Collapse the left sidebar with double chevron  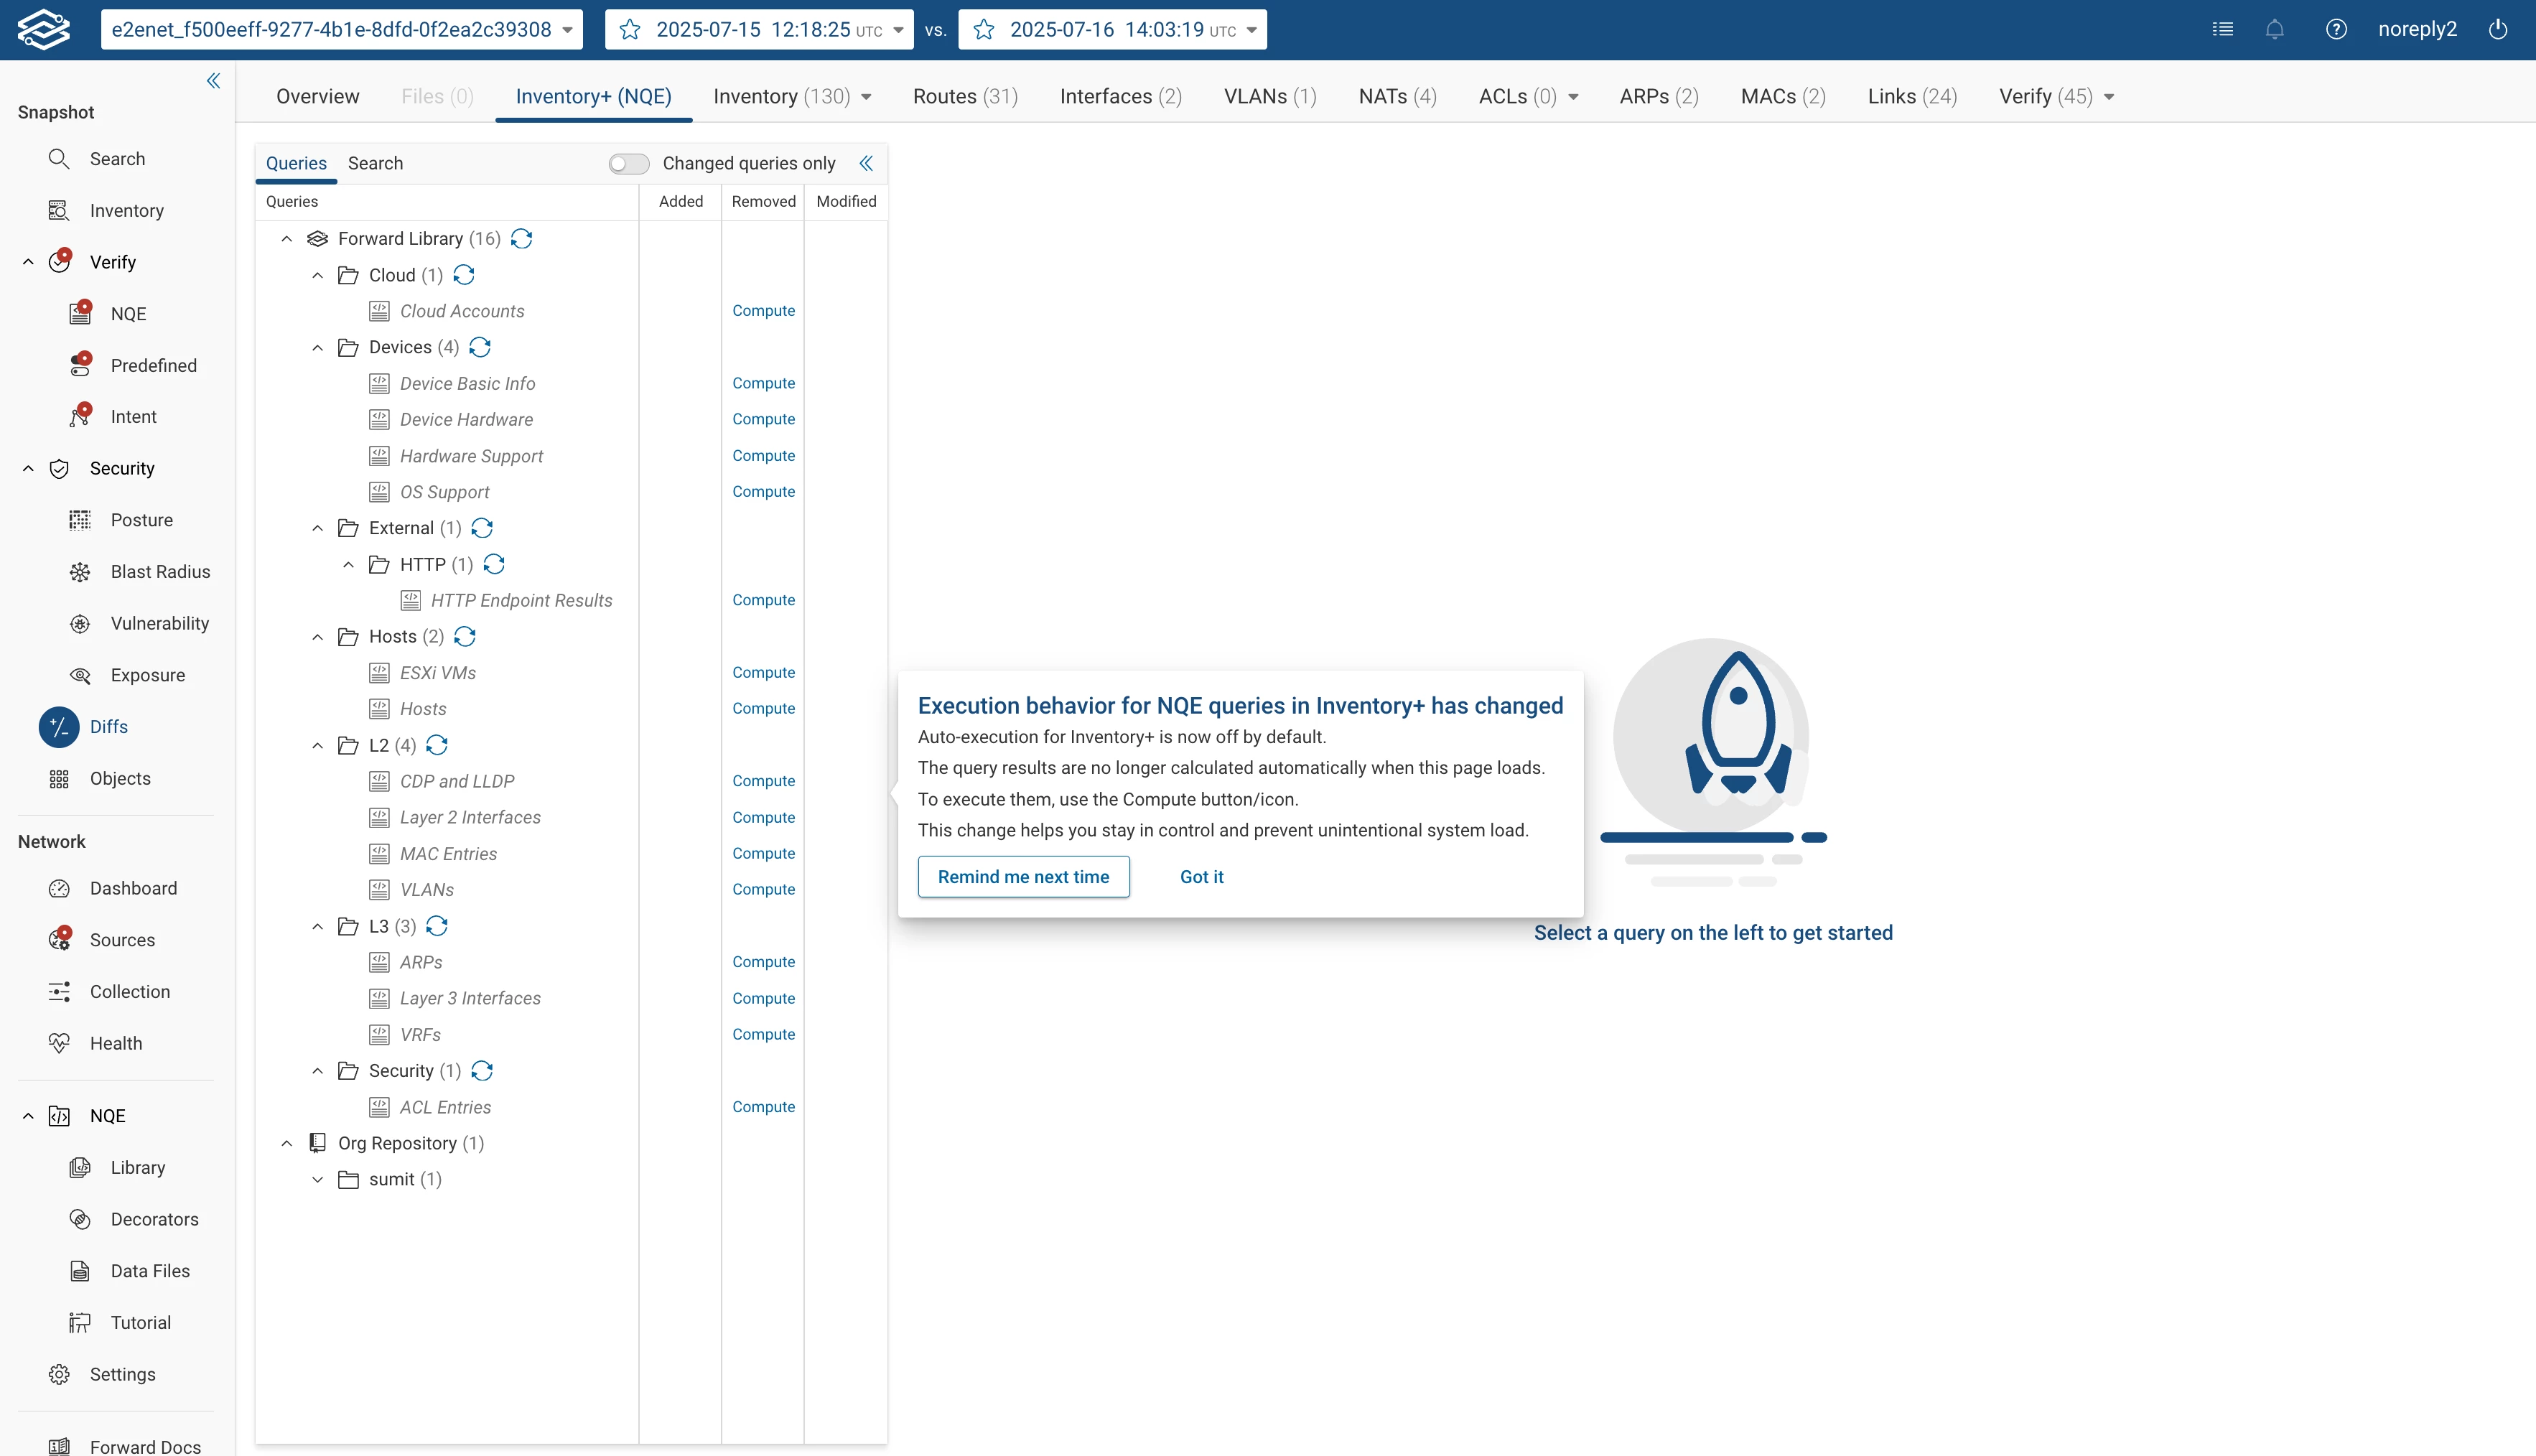click(x=213, y=81)
